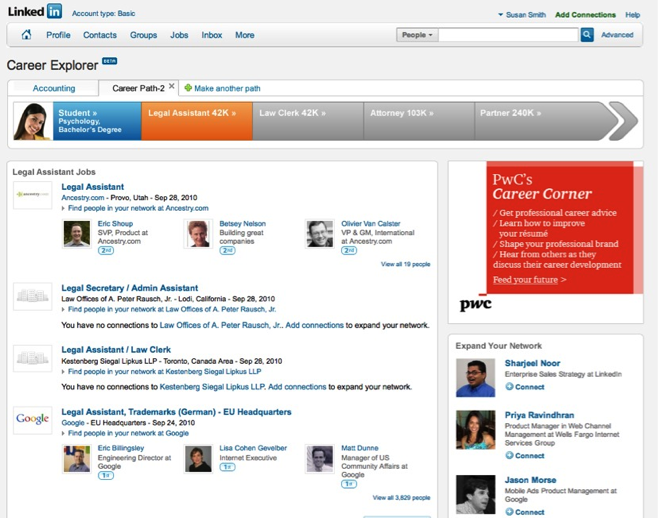
Task: Click inside the search text field
Action: pyautogui.click(x=509, y=35)
